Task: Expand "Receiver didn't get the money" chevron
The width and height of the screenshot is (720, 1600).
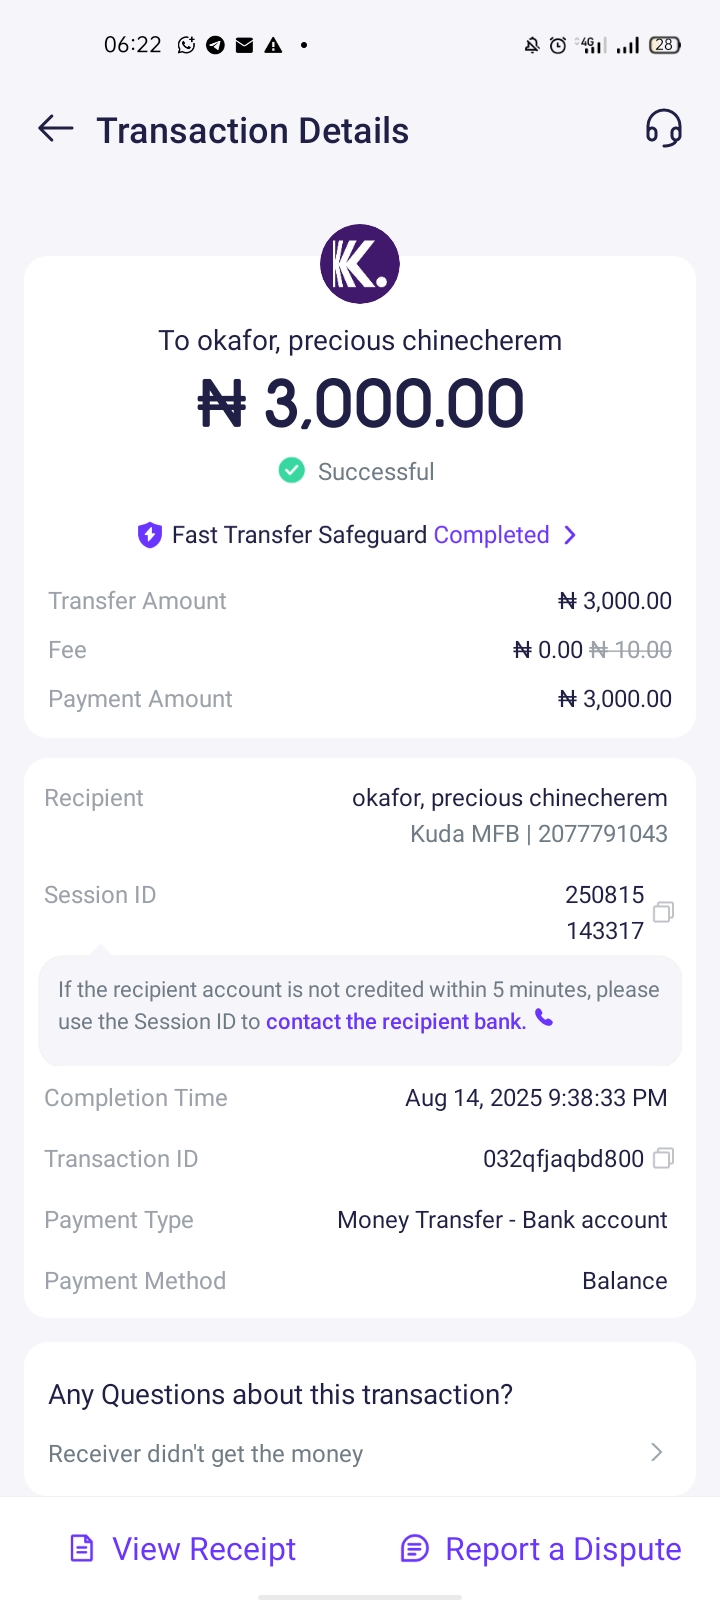Action: point(657,1452)
